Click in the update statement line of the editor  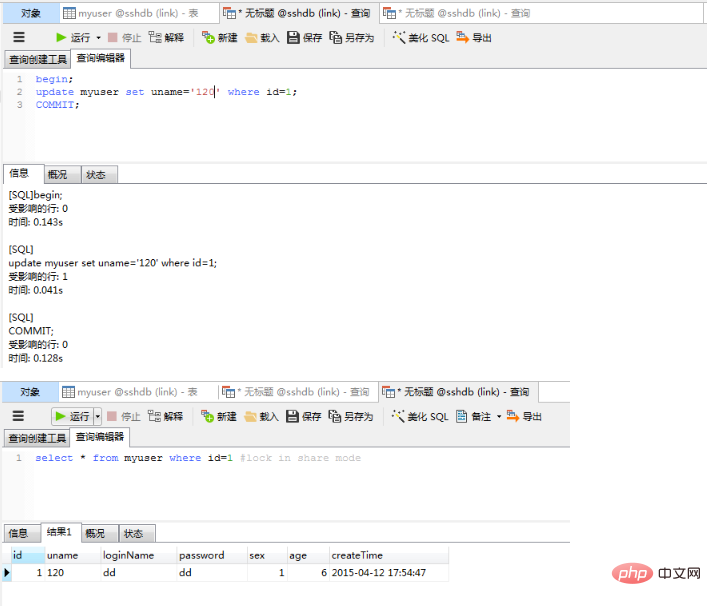coord(166,92)
